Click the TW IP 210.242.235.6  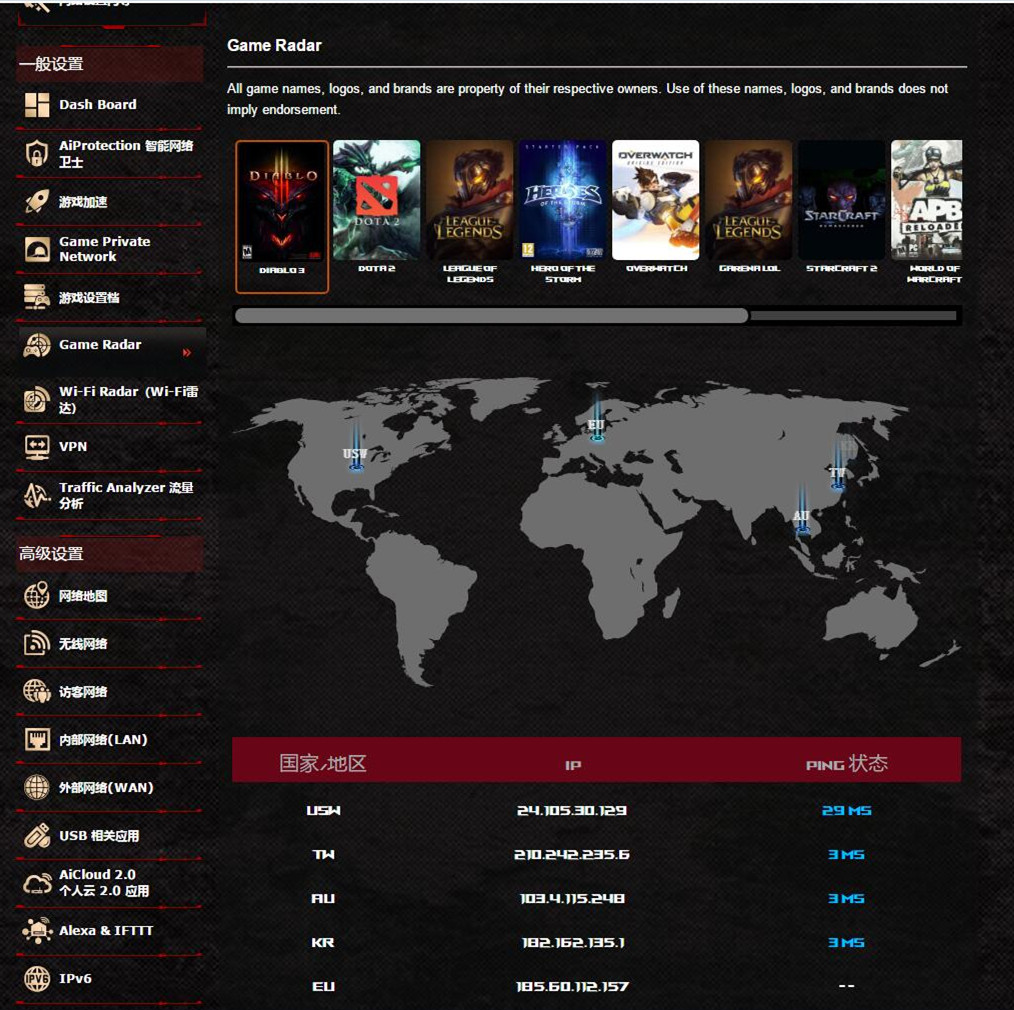coord(572,855)
